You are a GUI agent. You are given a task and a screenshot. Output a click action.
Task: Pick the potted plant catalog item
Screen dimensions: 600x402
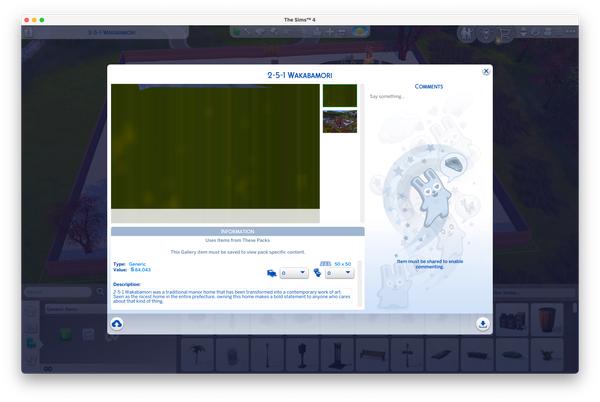click(x=547, y=355)
